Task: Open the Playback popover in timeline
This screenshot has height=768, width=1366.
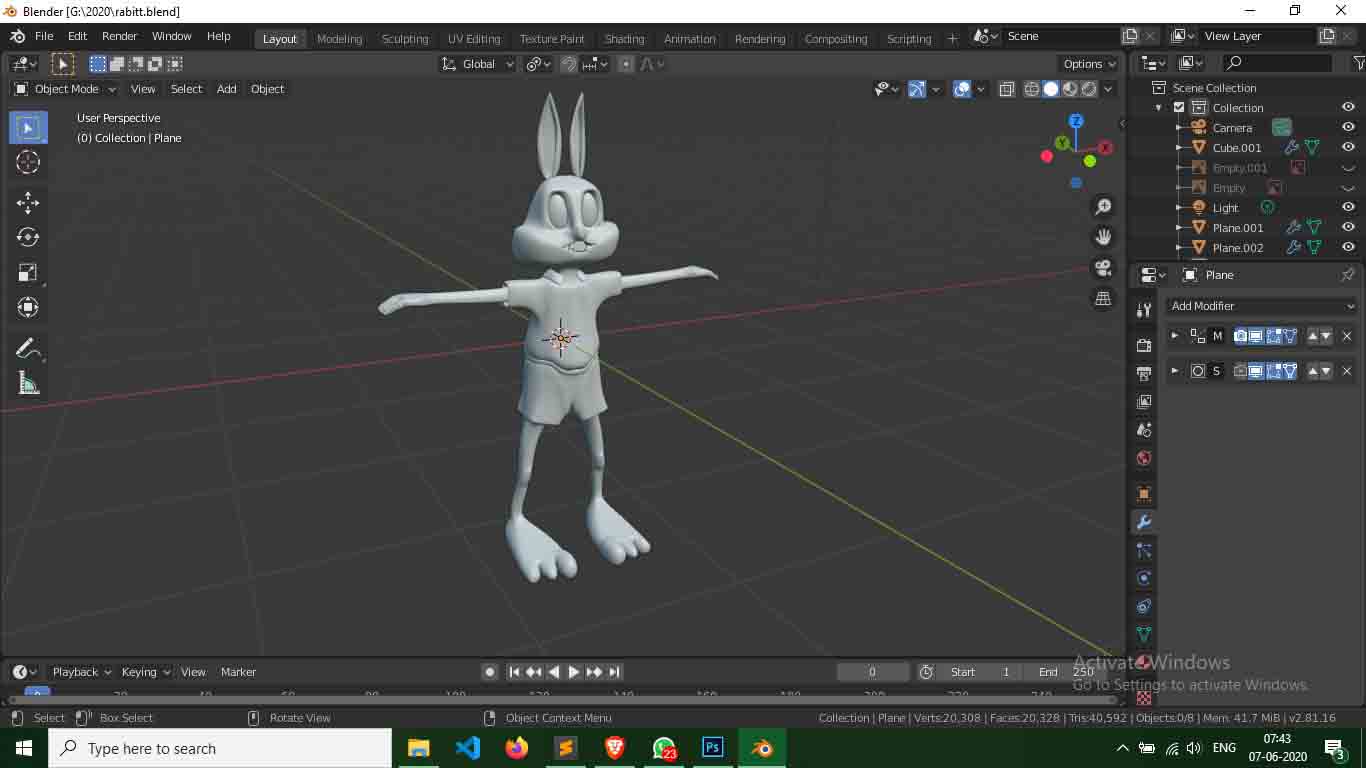Action: pyautogui.click(x=81, y=672)
